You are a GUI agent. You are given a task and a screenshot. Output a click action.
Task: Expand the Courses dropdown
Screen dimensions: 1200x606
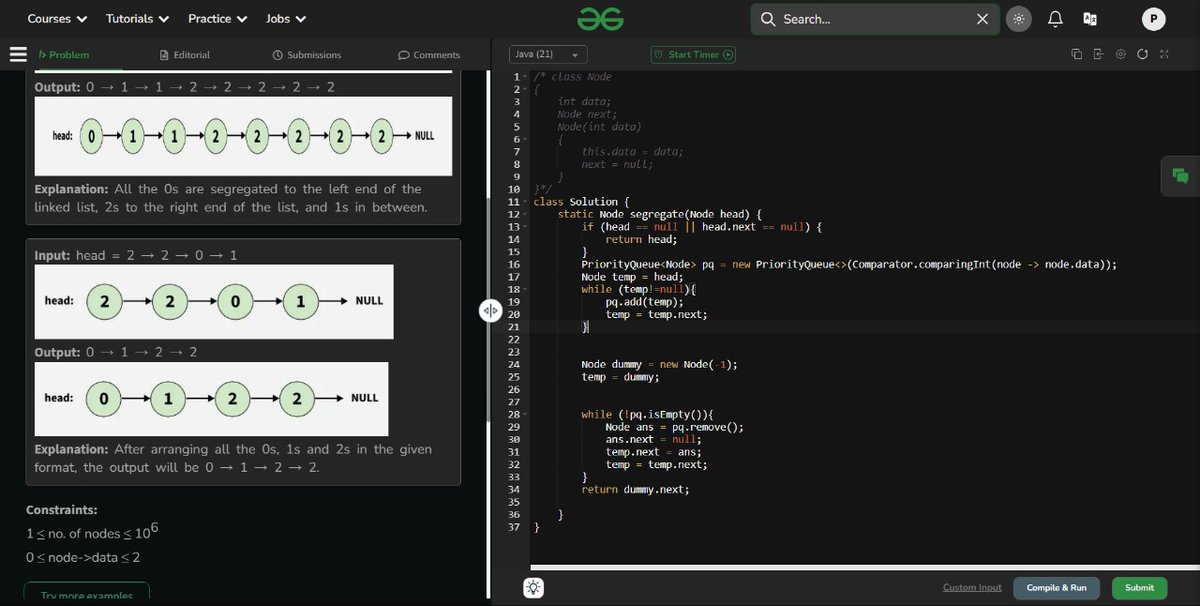tap(57, 19)
